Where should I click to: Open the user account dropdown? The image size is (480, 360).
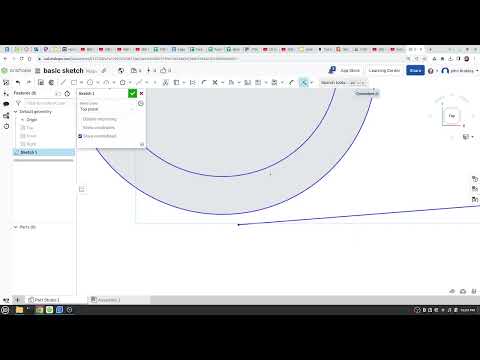click(x=460, y=71)
